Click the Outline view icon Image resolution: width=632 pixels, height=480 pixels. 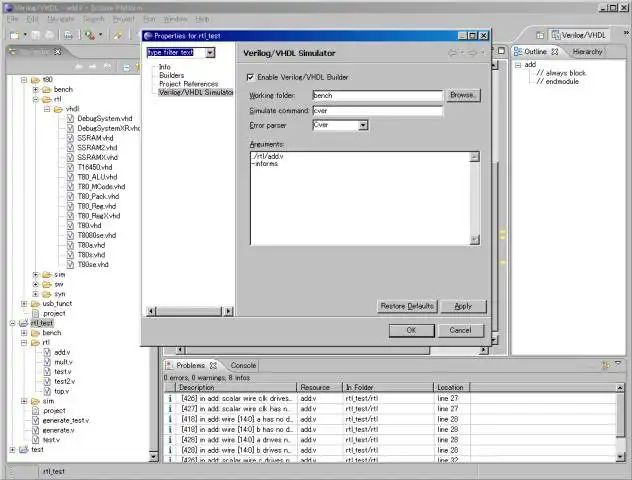518,52
